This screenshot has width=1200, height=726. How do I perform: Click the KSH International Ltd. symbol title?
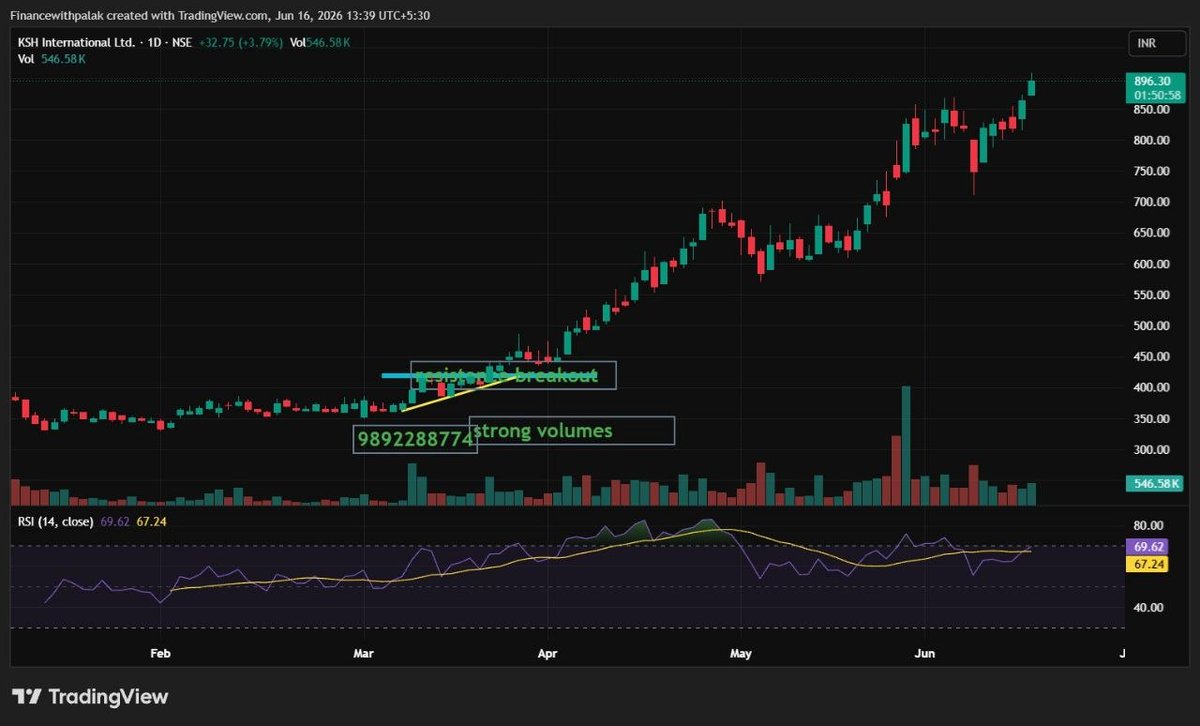pyautogui.click(x=76, y=44)
